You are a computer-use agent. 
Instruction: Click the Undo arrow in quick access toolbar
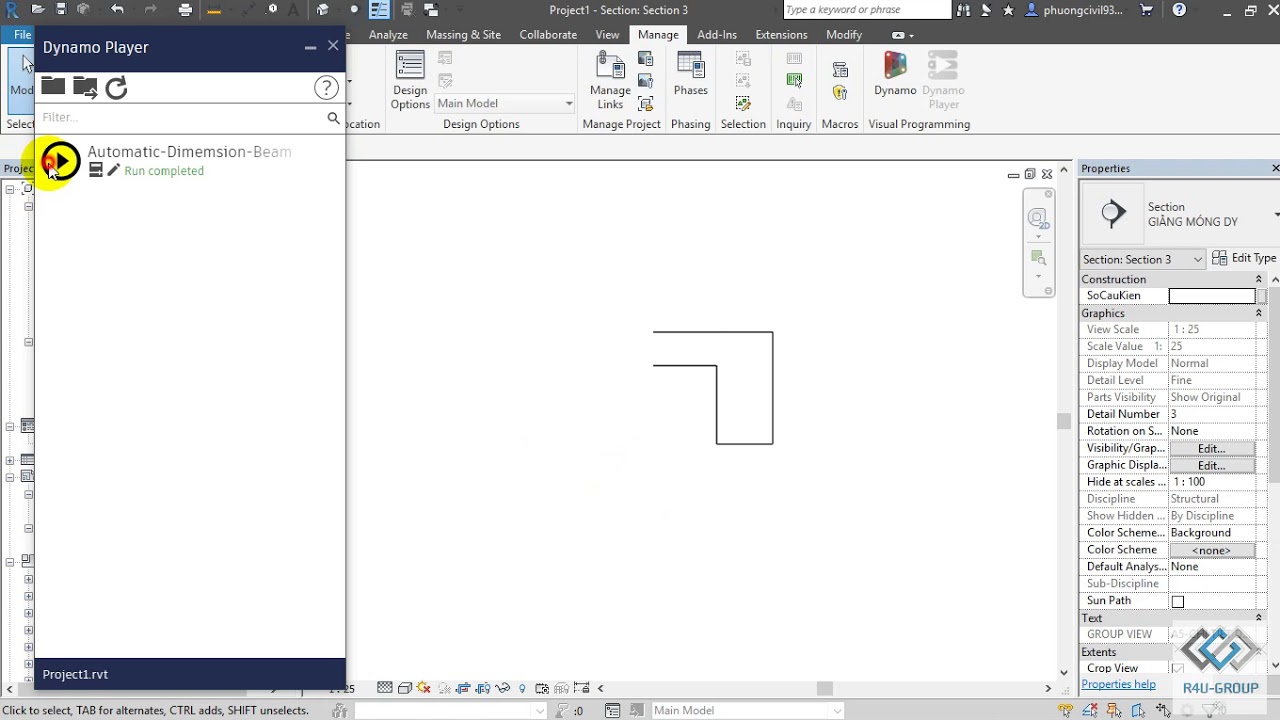pyautogui.click(x=117, y=10)
